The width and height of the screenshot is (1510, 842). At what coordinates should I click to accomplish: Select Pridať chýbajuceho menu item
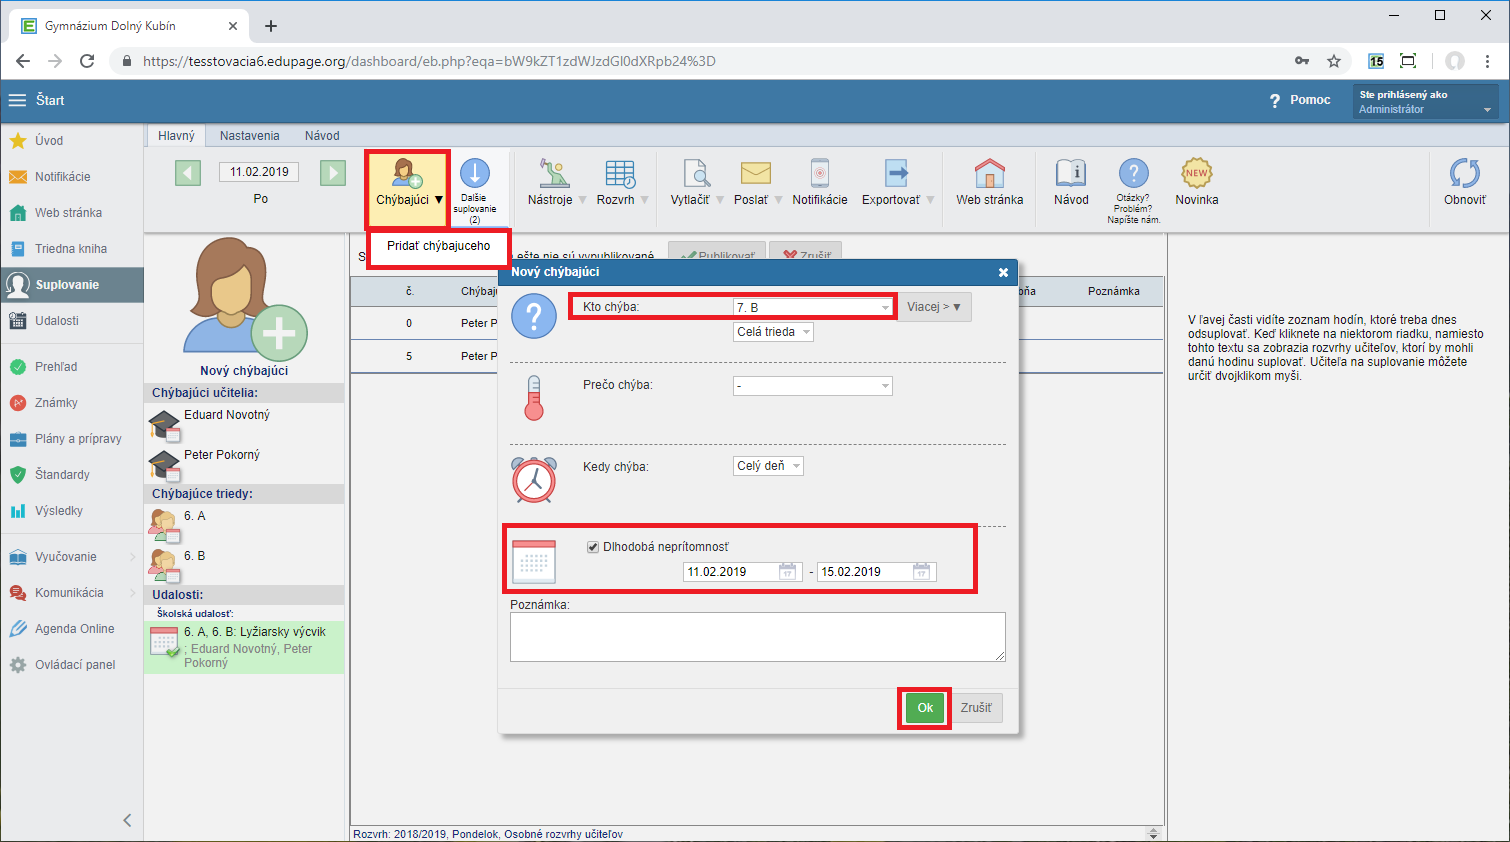(439, 246)
